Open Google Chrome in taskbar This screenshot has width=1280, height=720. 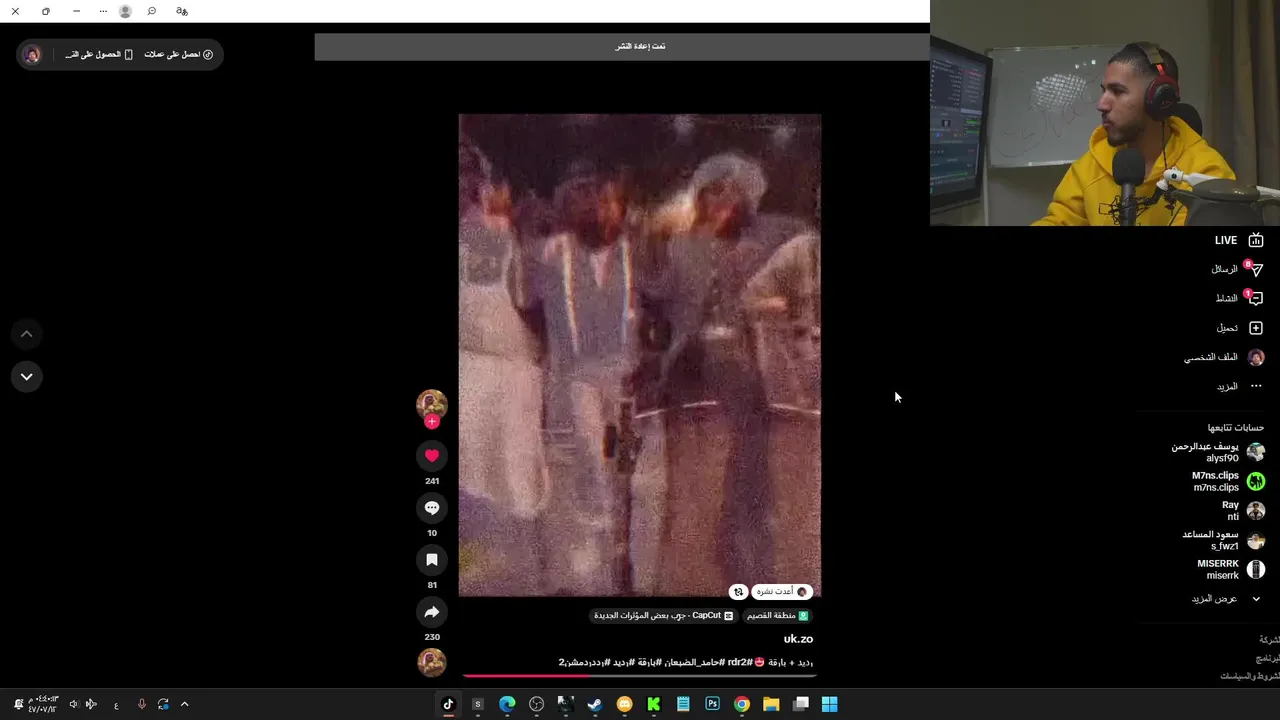pos(742,704)
